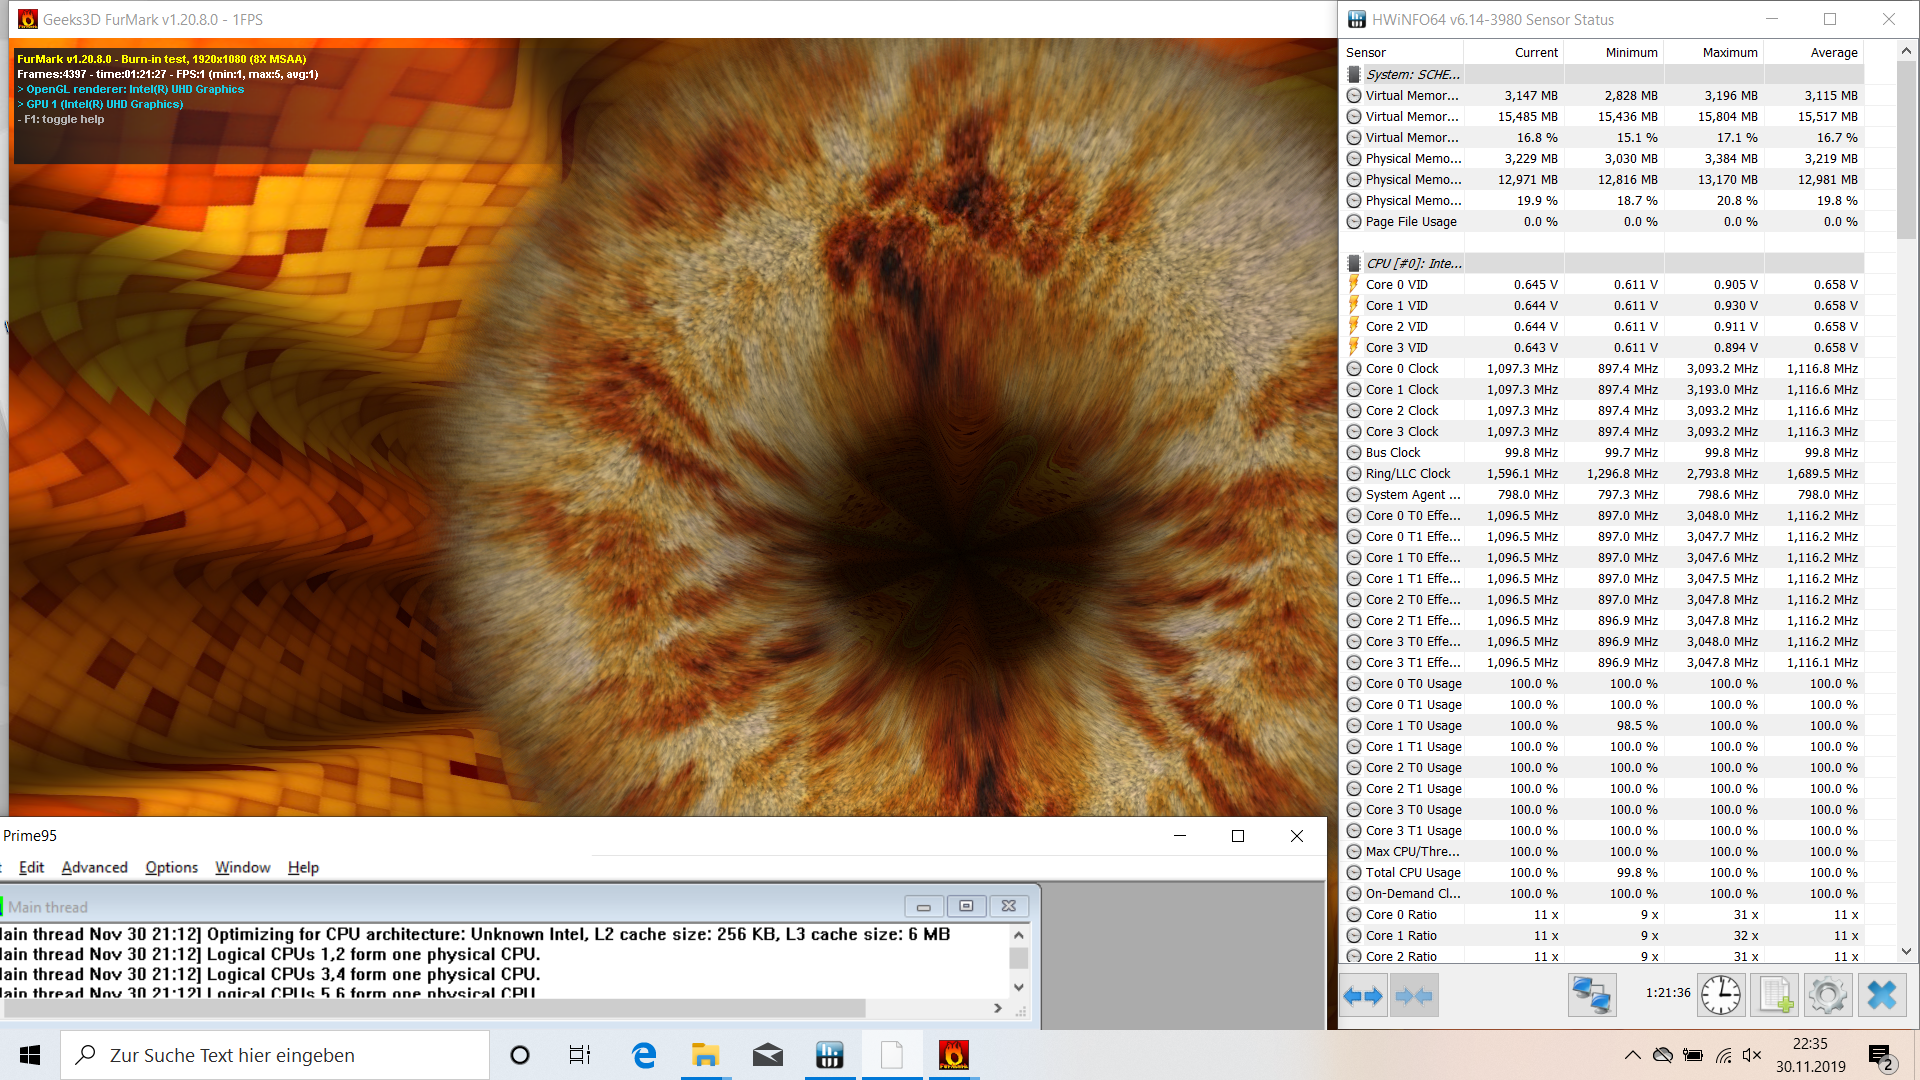
Task: Minimize the Main thread child window
Action: [x=923, y=906]
